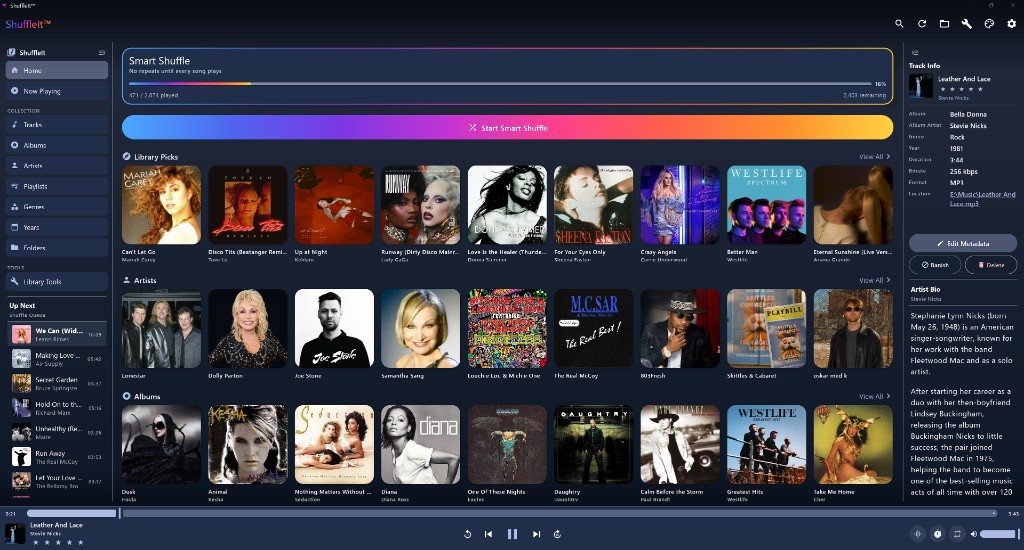
Task: Rate track in Track Info stars
Action: click(x=961, y=89)
